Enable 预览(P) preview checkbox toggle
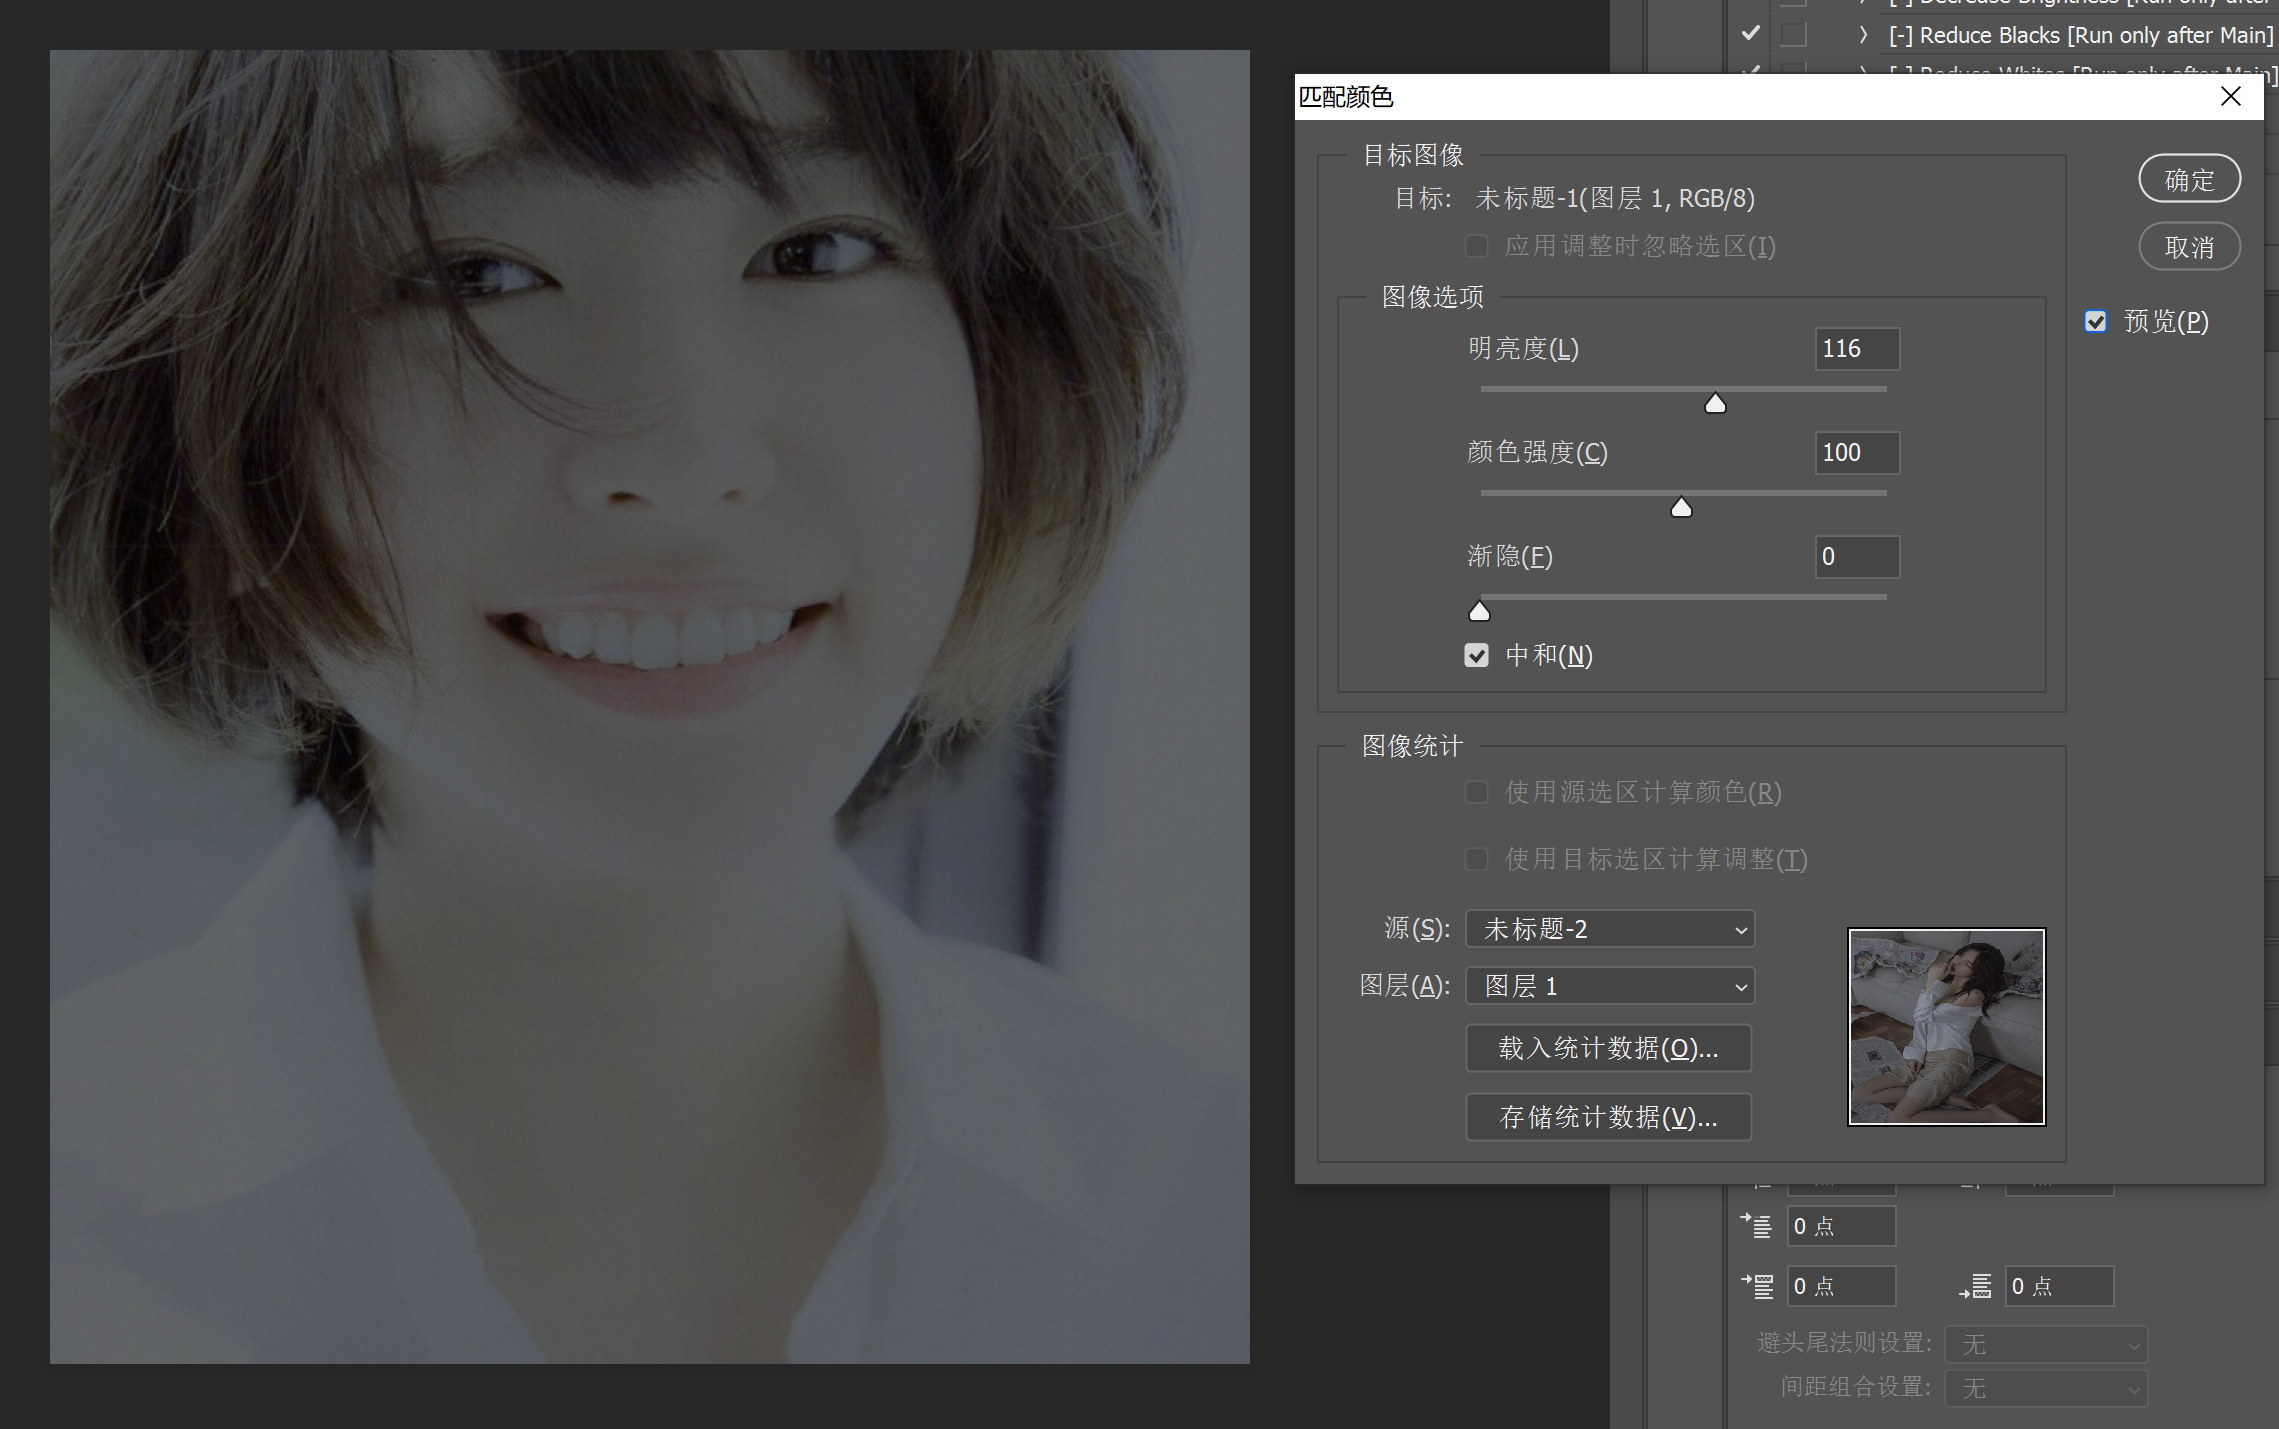This screenshot has height=1429, width=2279. (2096, 321)
